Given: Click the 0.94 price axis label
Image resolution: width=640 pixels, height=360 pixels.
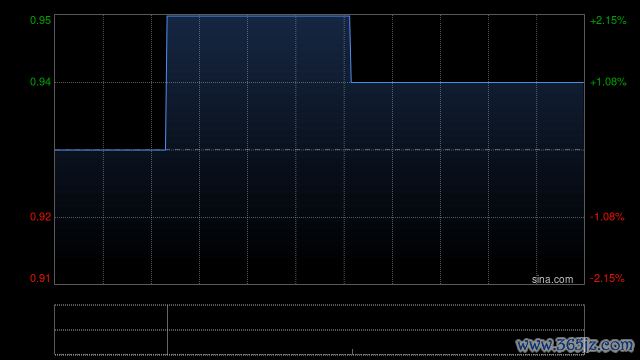Looking at the screenshot, I should 40,82.
